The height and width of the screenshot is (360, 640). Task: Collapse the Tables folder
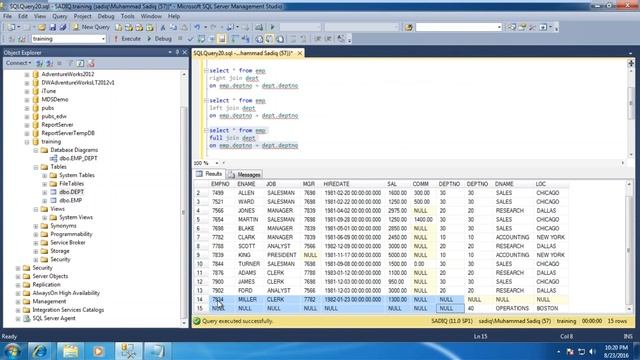pyautogui.click(x=36, y=167)
